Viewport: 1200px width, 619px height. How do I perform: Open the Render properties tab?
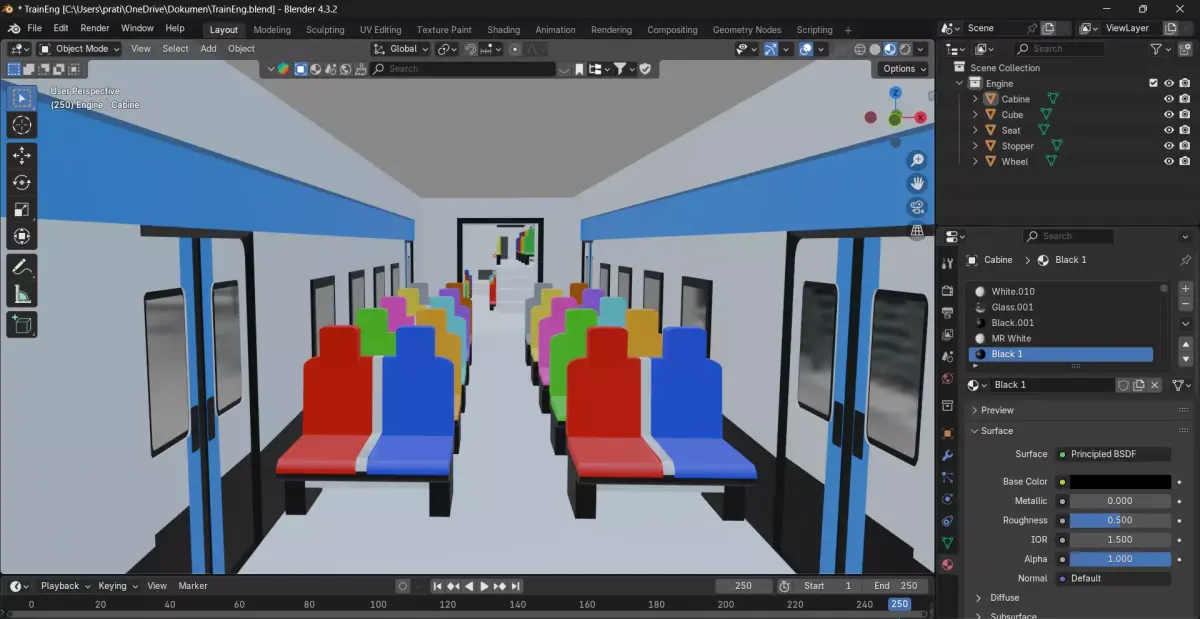(947, 291)
